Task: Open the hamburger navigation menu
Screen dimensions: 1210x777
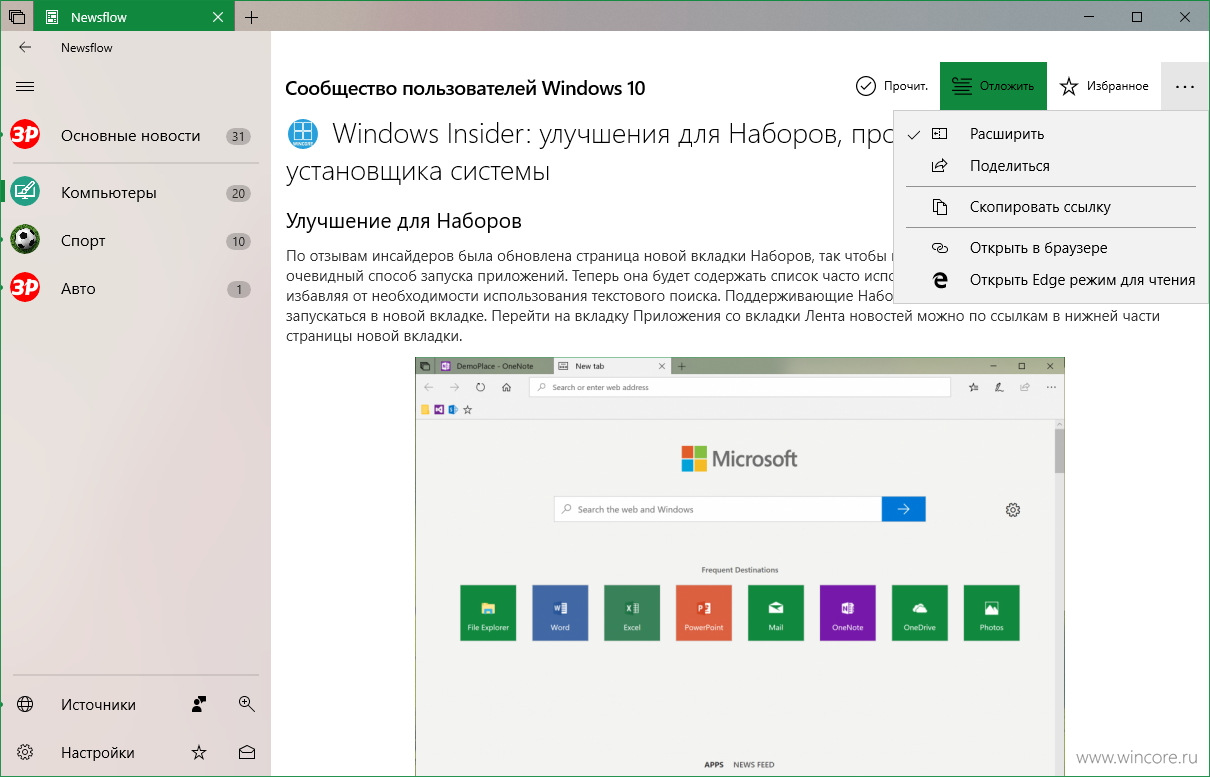Action: [25, 87]
